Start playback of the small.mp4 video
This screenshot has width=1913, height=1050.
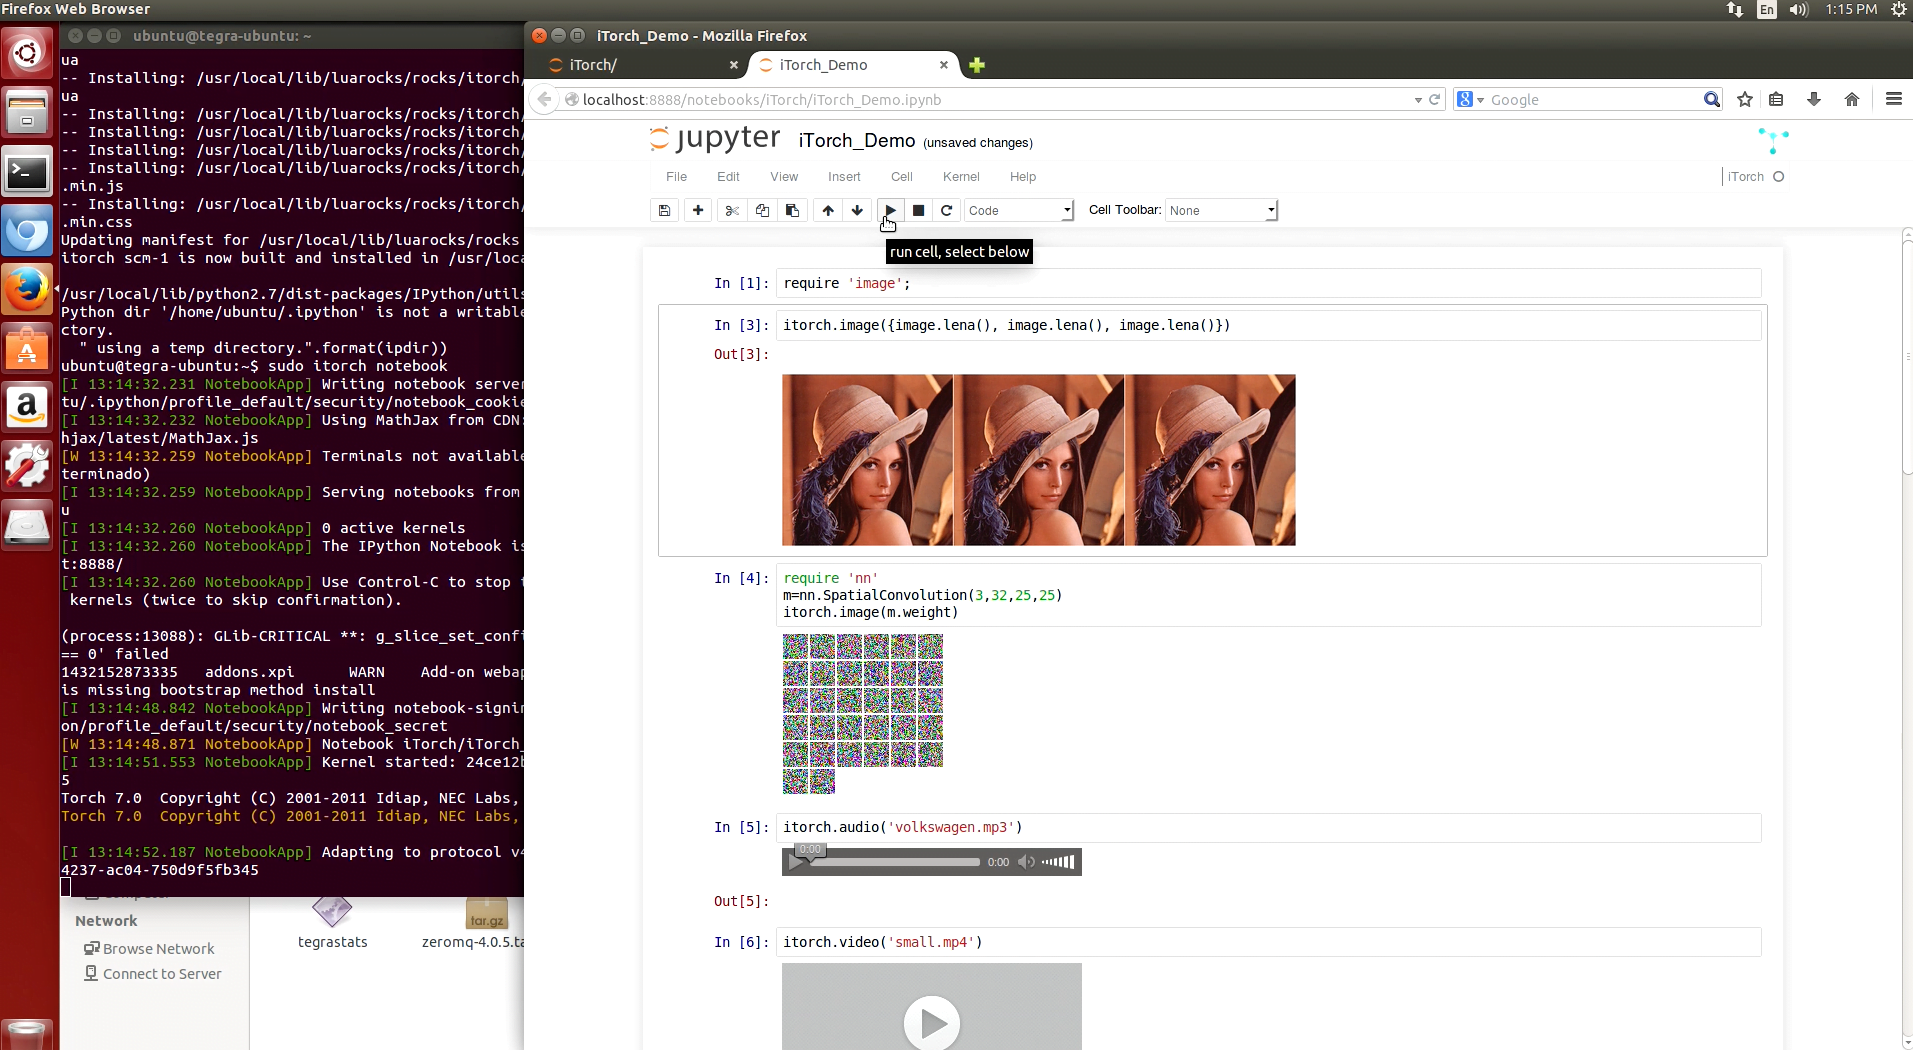(931, 1022)
